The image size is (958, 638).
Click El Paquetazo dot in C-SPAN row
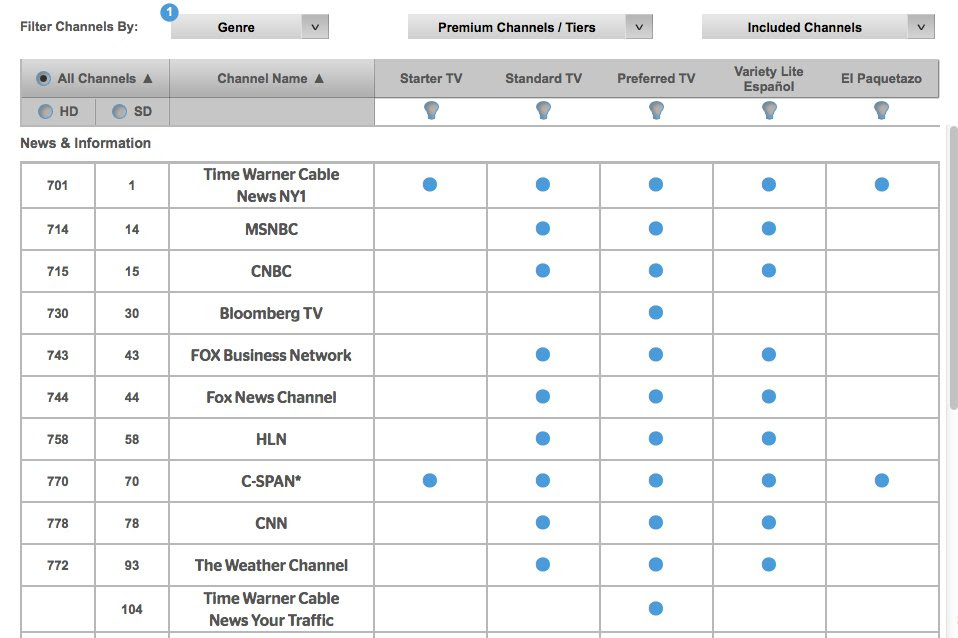coord(882,480)
